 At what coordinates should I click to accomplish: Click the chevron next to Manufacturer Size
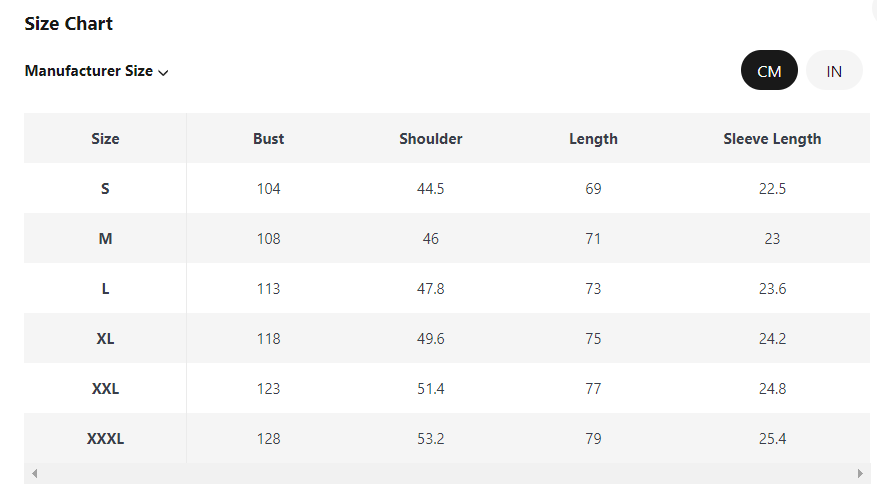[x=163, y=72]
